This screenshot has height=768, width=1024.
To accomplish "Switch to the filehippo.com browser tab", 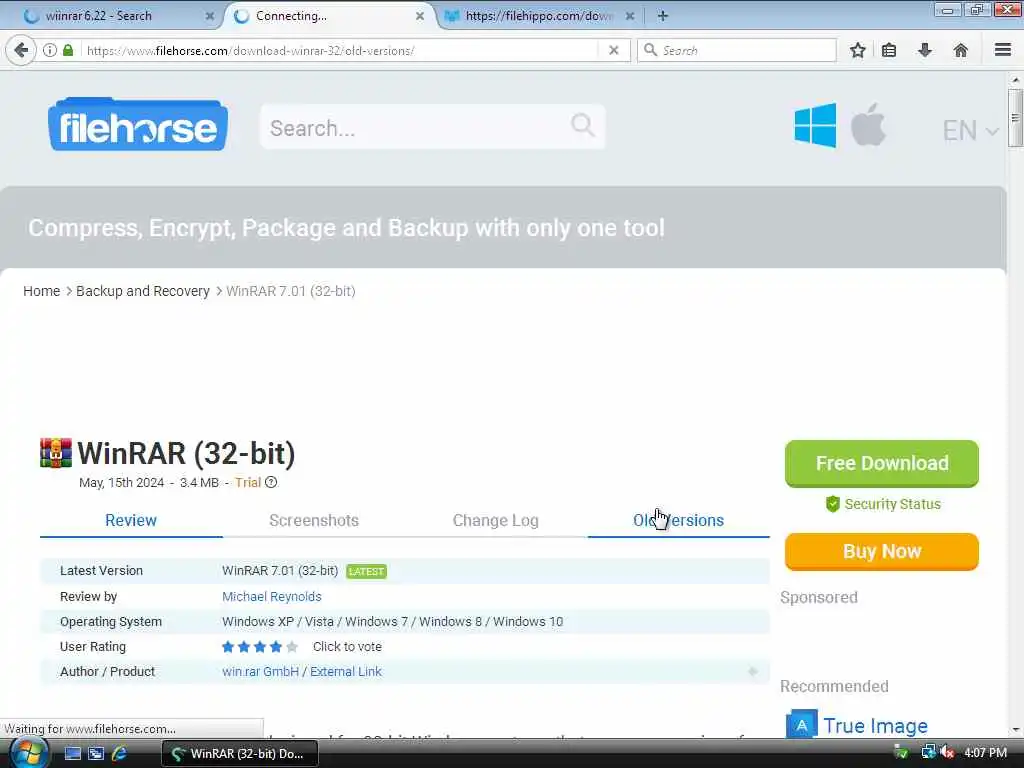I will (539, 16).
